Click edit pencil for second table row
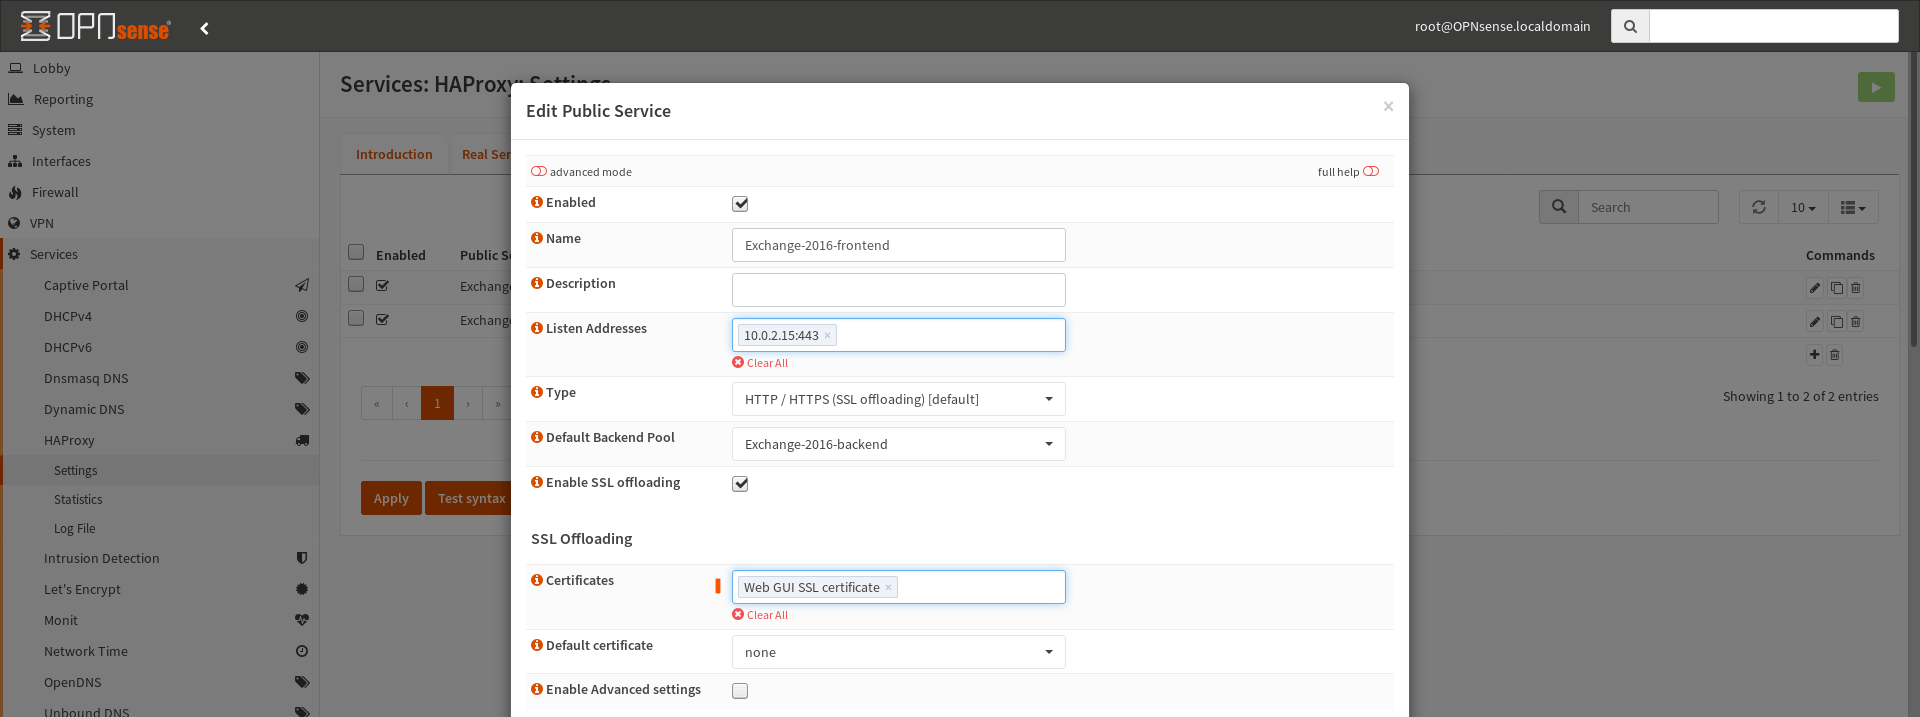This screenshot has height=717, width=1920. pos(1815,322)
